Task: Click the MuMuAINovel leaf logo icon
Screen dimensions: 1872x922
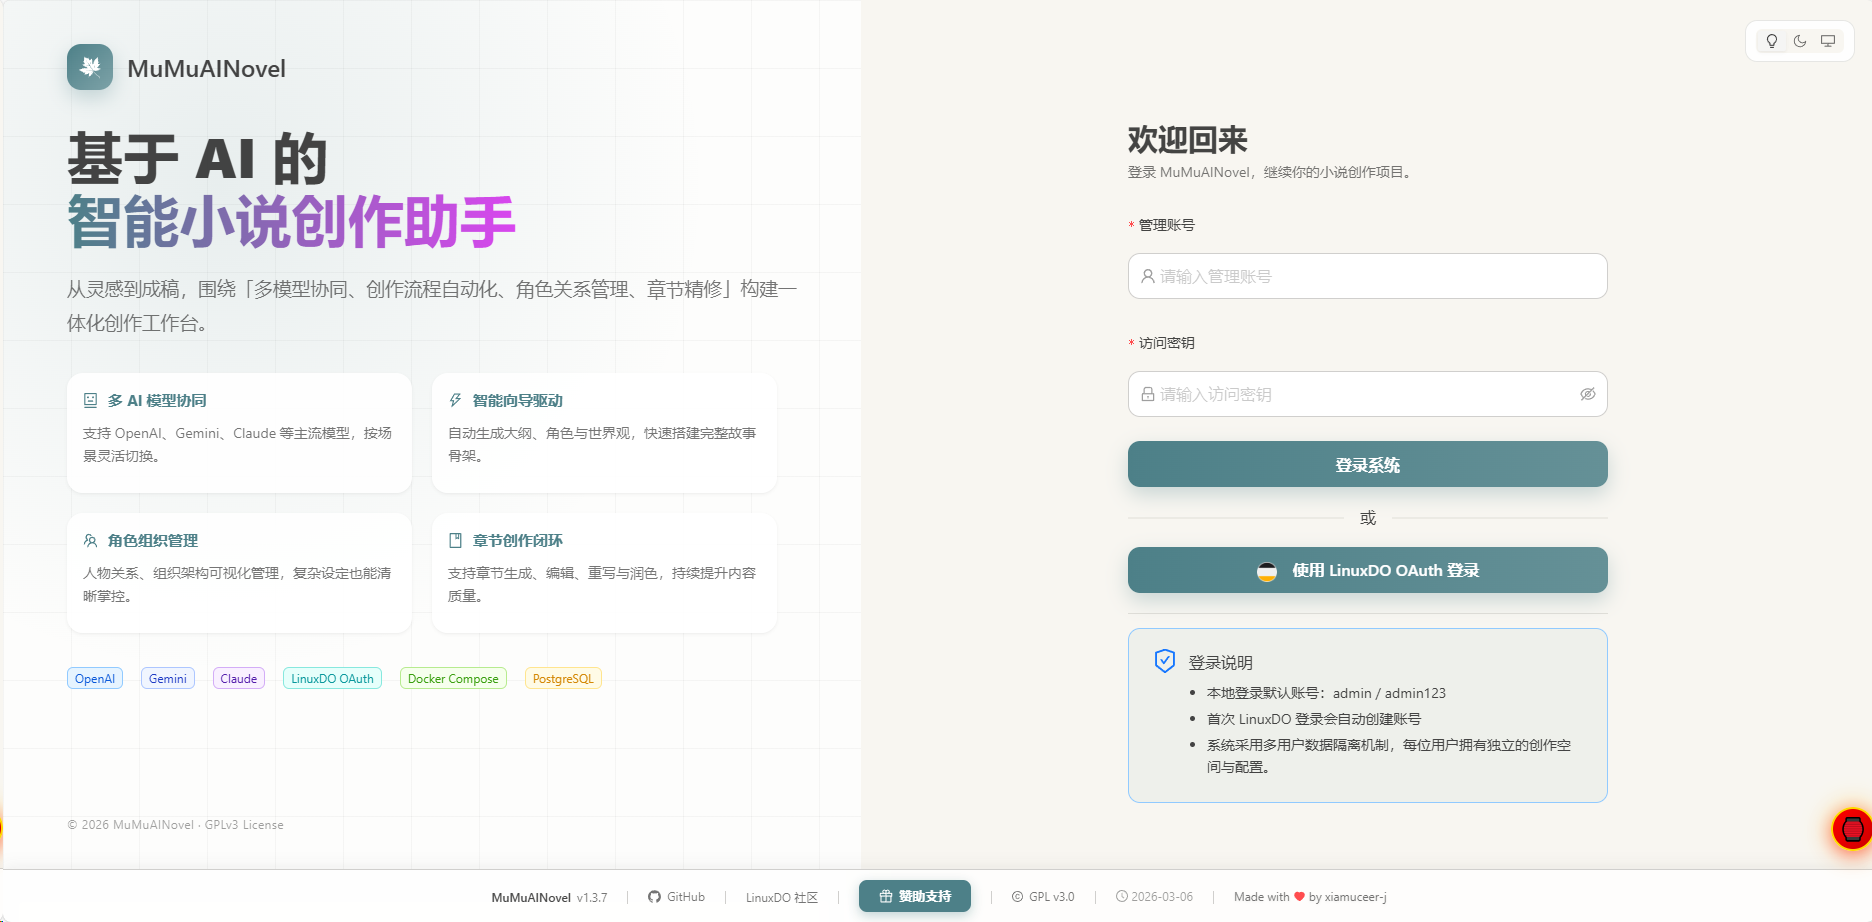Action: pos(90,67)
